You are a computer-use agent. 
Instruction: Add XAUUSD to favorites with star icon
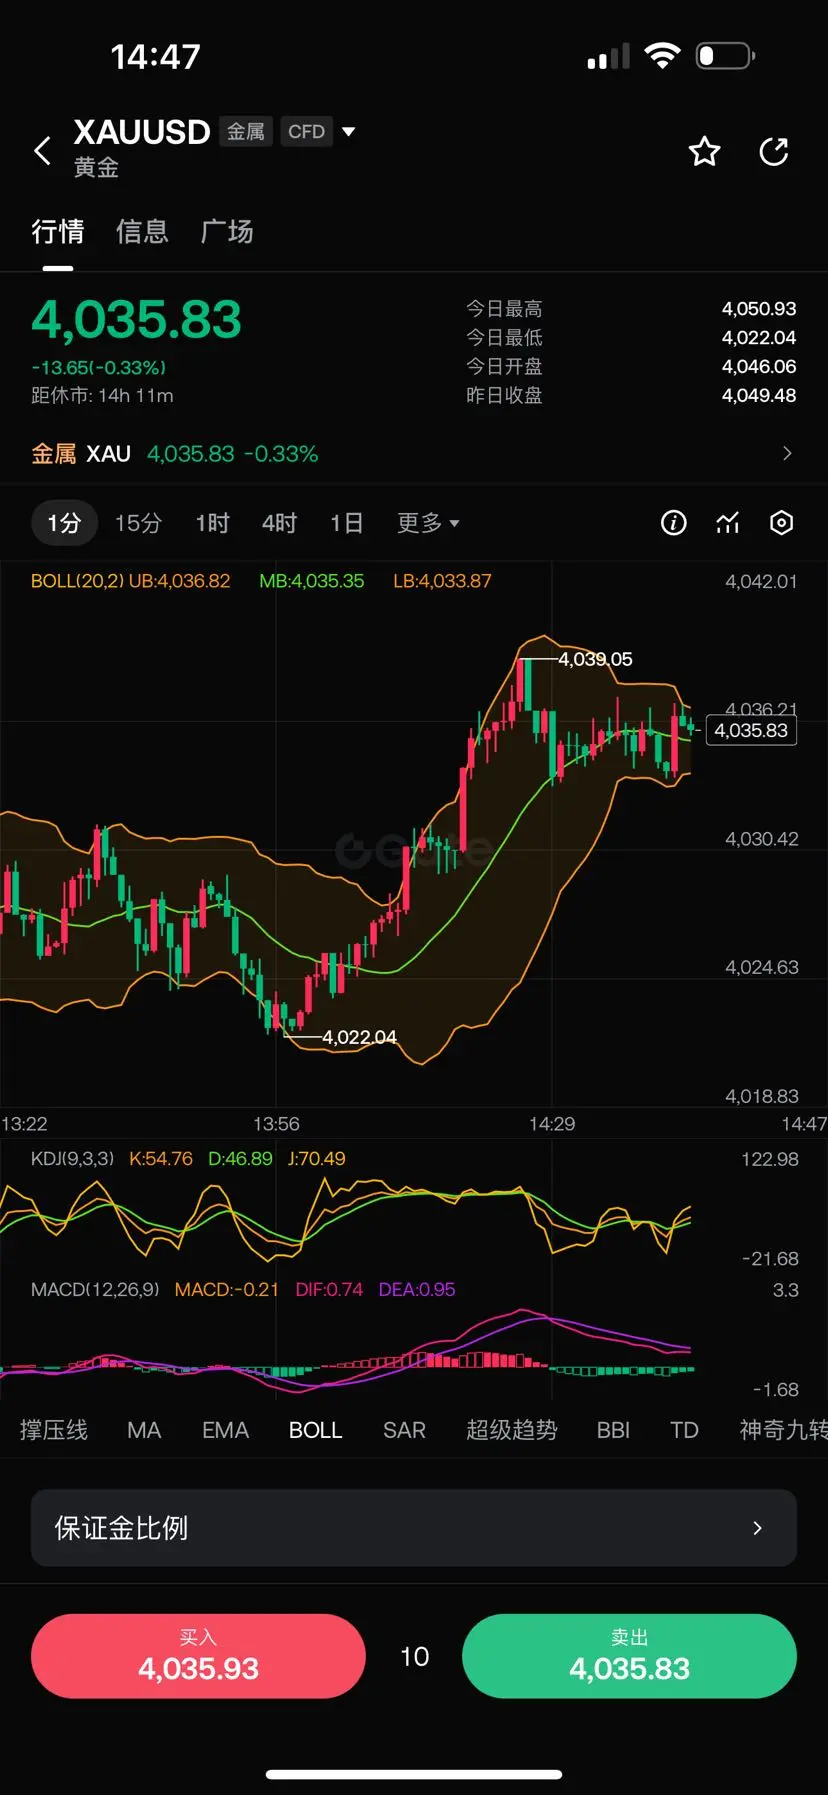coord(704,151)
